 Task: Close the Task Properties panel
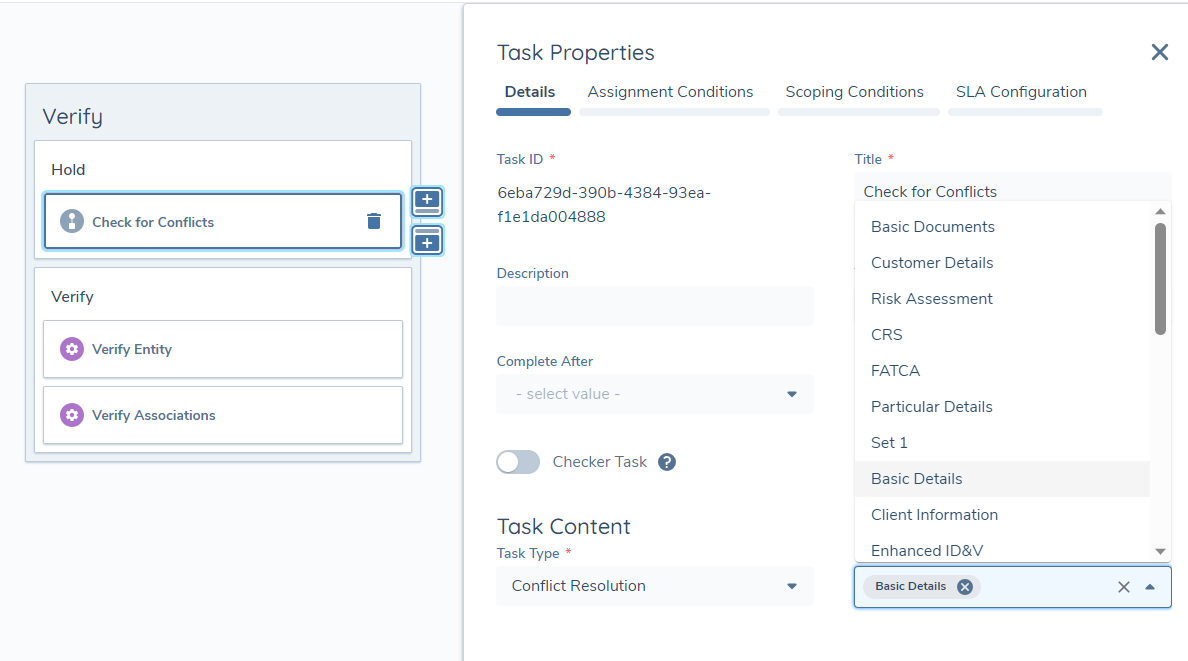pos(1159,52)
